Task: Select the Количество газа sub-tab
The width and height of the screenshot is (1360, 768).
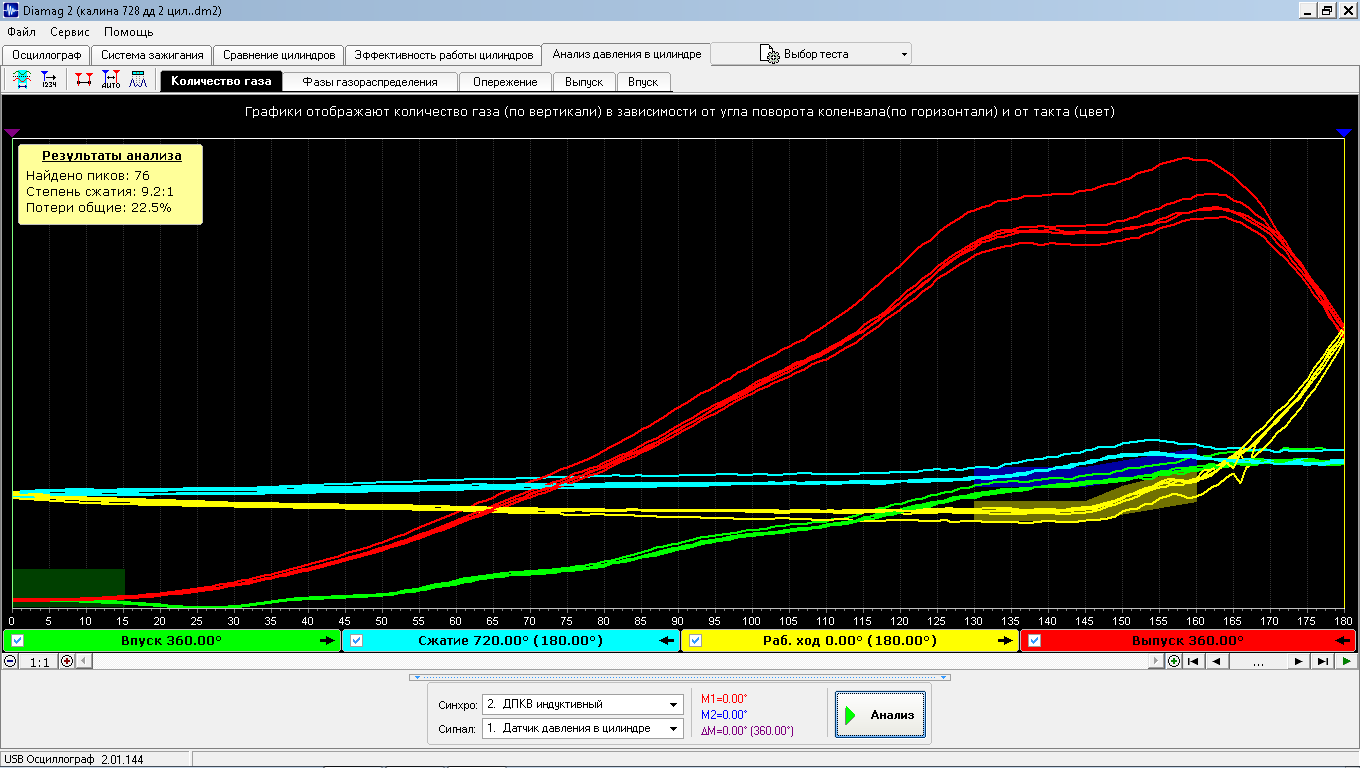Action: coord(221,82)
